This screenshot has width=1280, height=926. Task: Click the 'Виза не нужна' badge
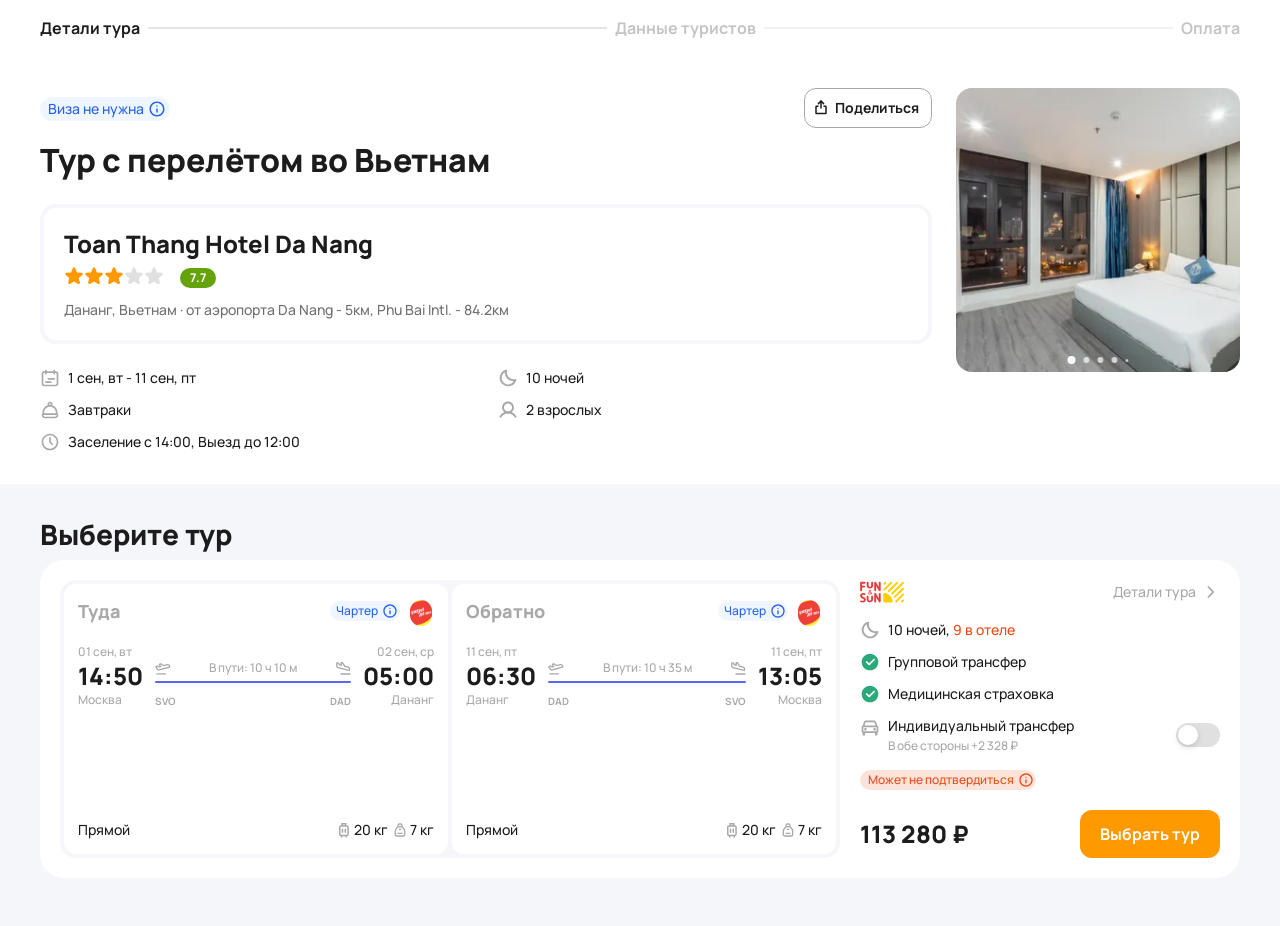[105, 109]
